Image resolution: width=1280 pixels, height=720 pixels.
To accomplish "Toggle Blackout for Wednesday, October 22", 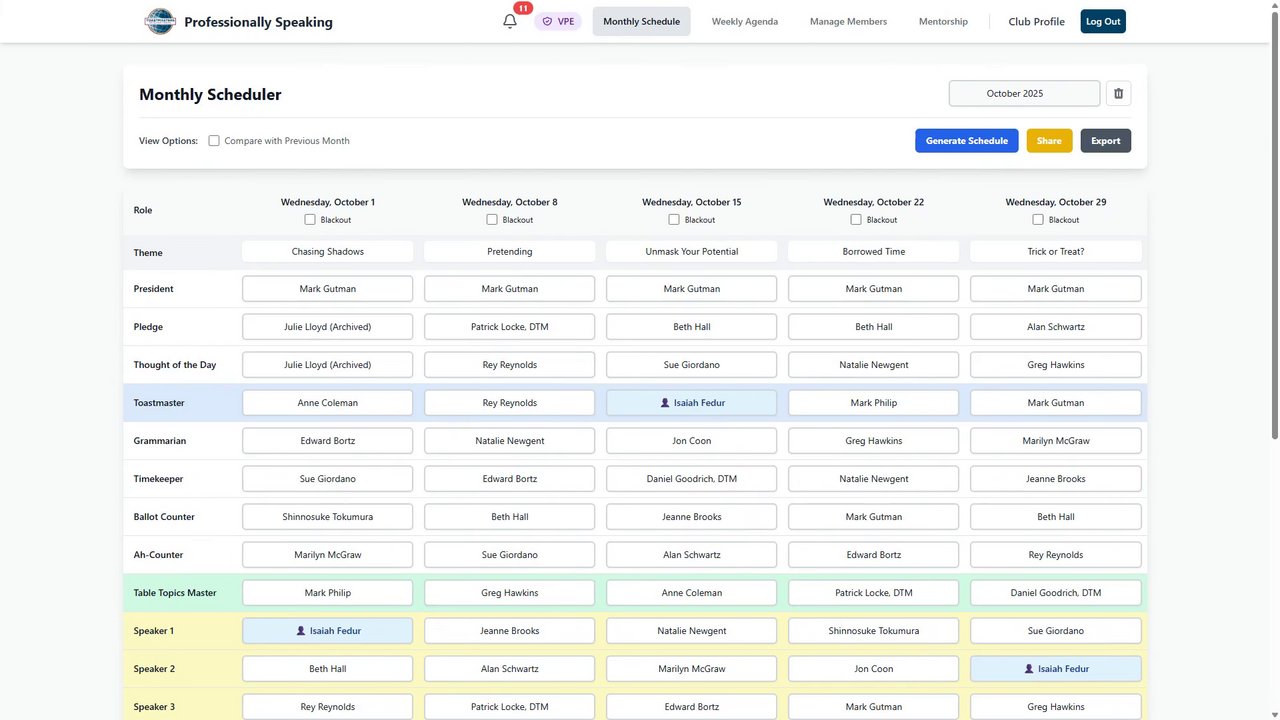I will click(856, 220).
